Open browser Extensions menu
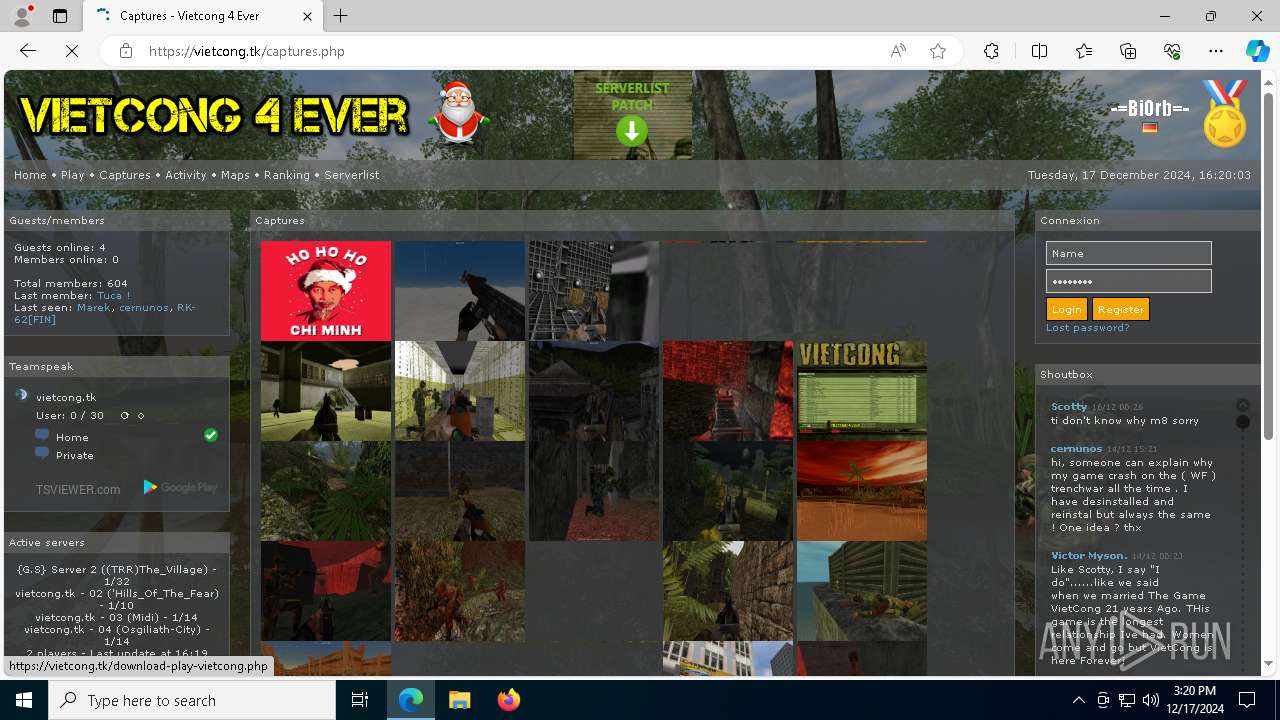Image resolution: width=1280 pixels, height=720 pixels. [x=991, y=51]
